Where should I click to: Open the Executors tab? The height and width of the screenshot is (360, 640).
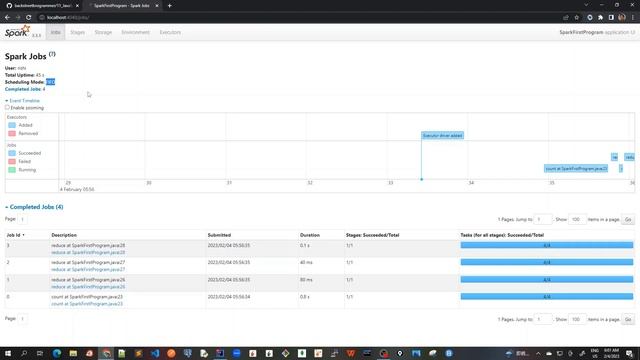(170, 32)
